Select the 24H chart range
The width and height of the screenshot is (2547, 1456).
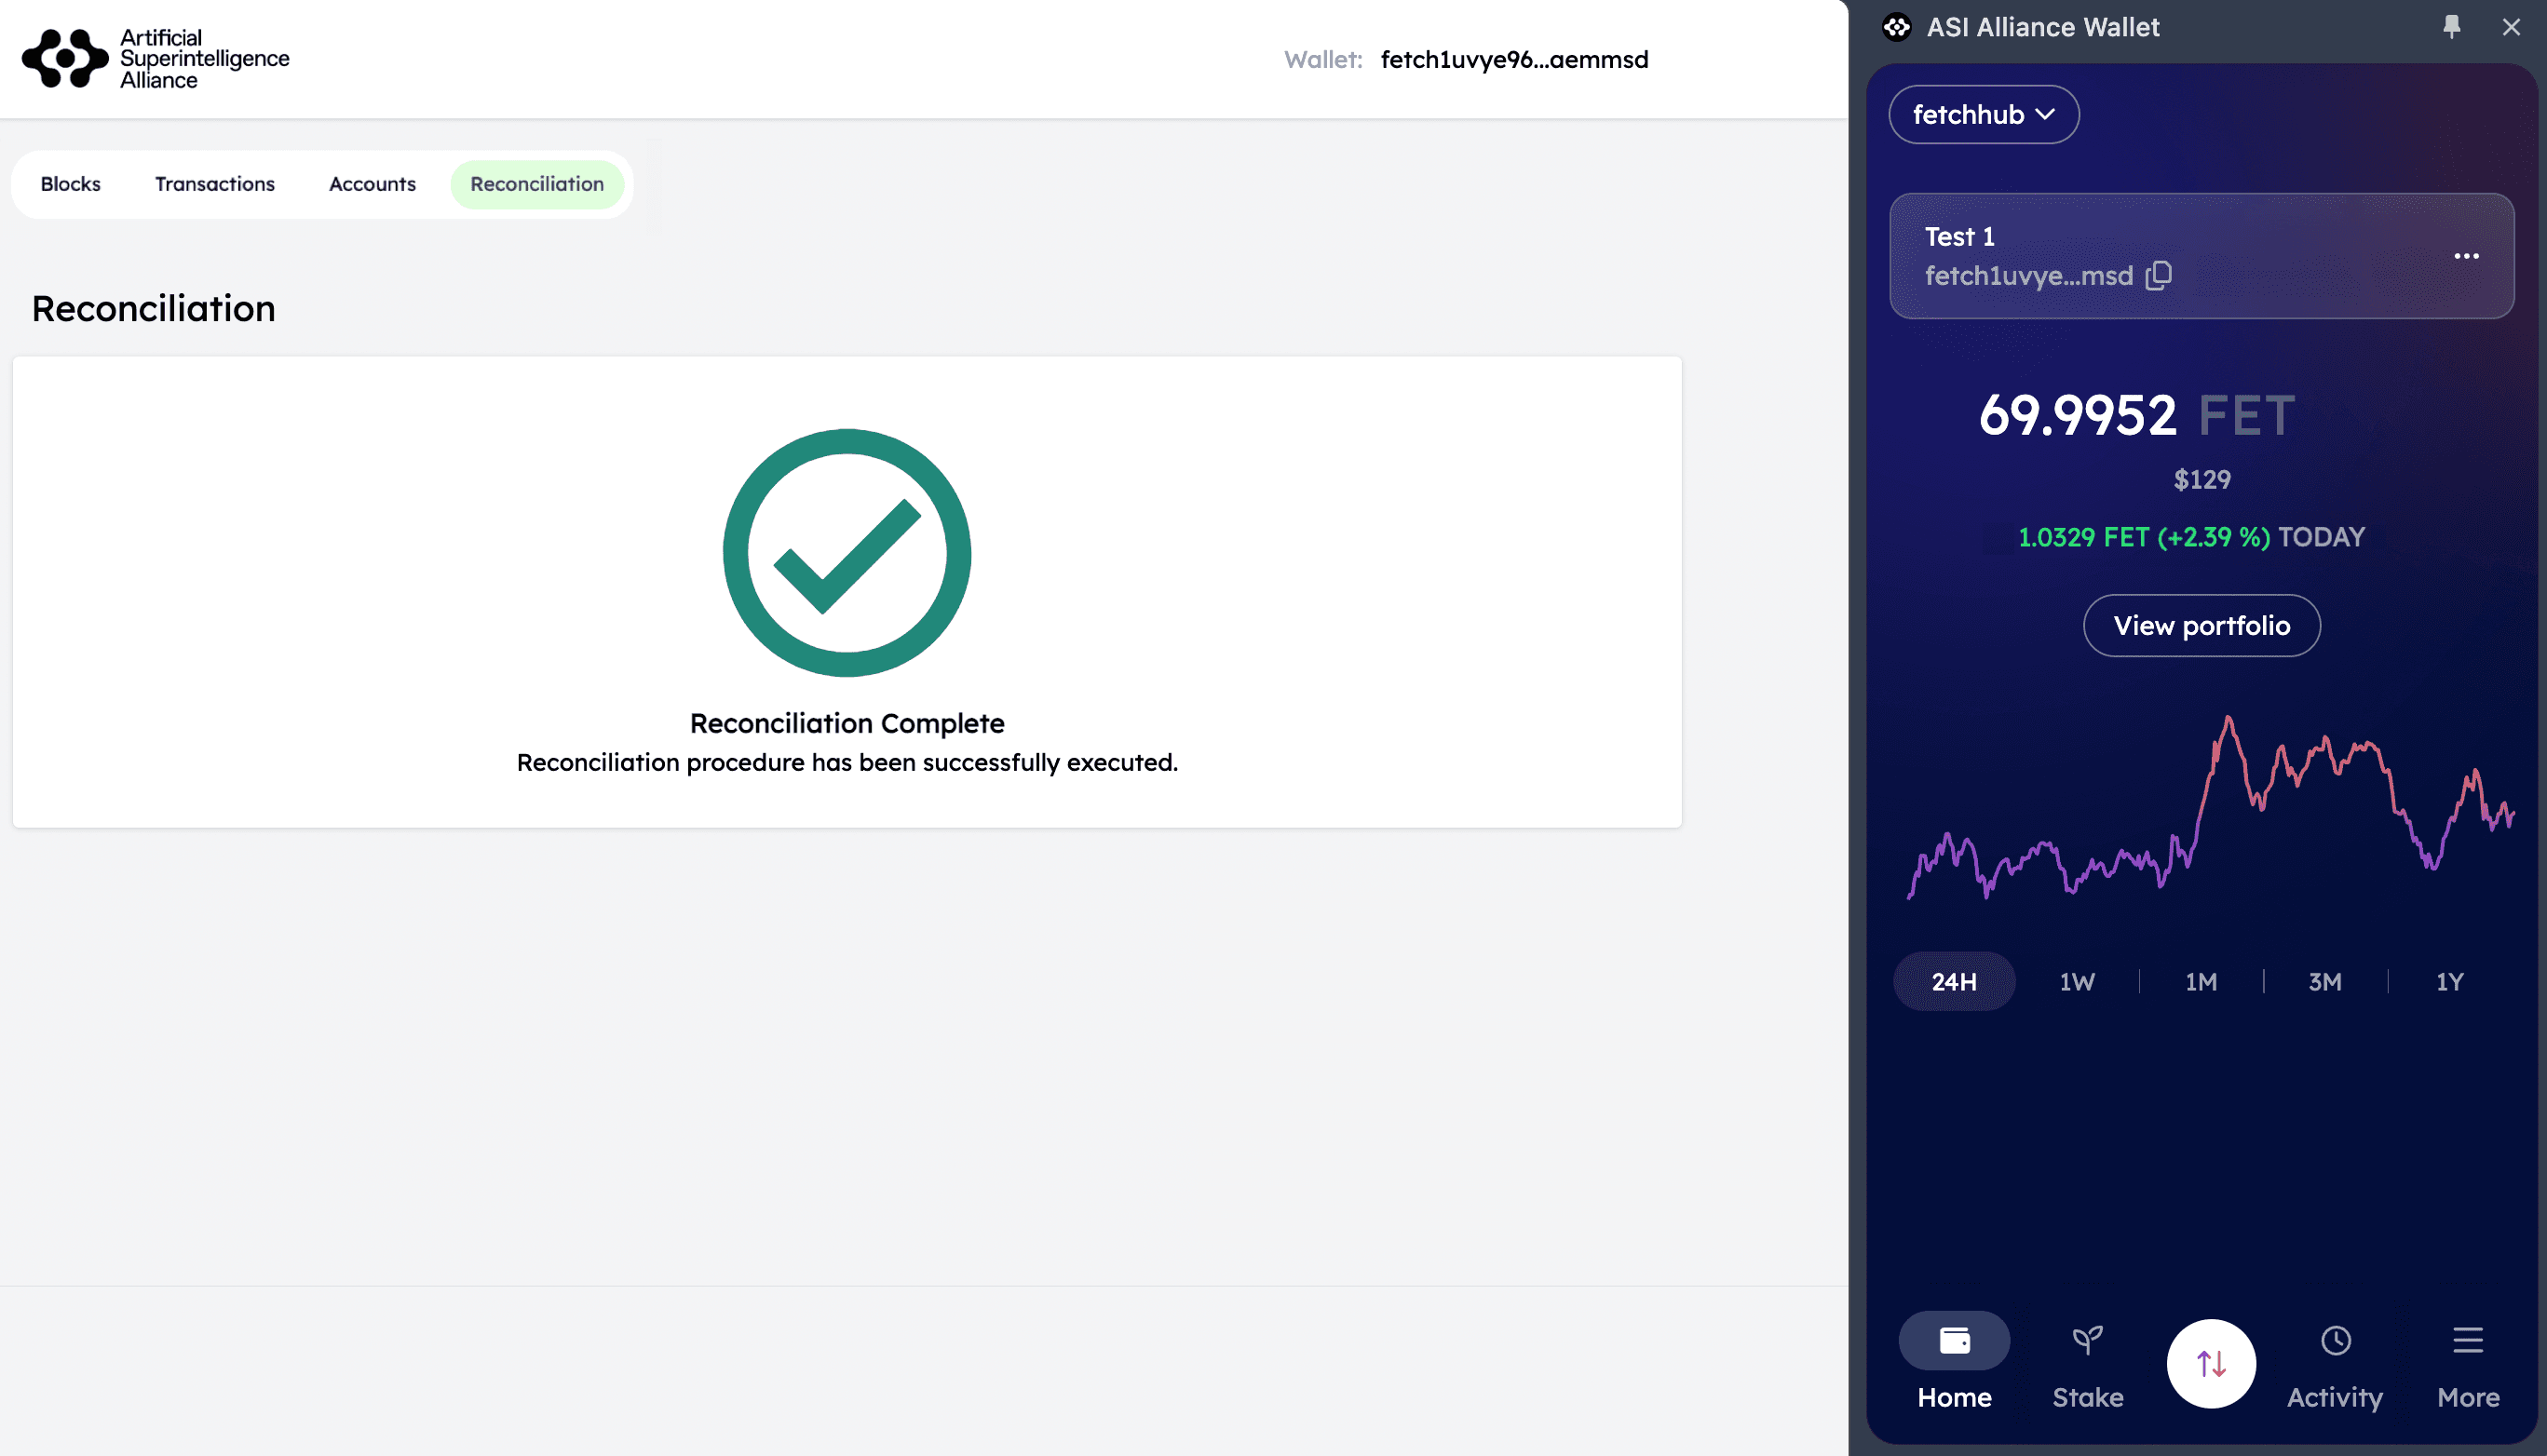[1953, 982]
